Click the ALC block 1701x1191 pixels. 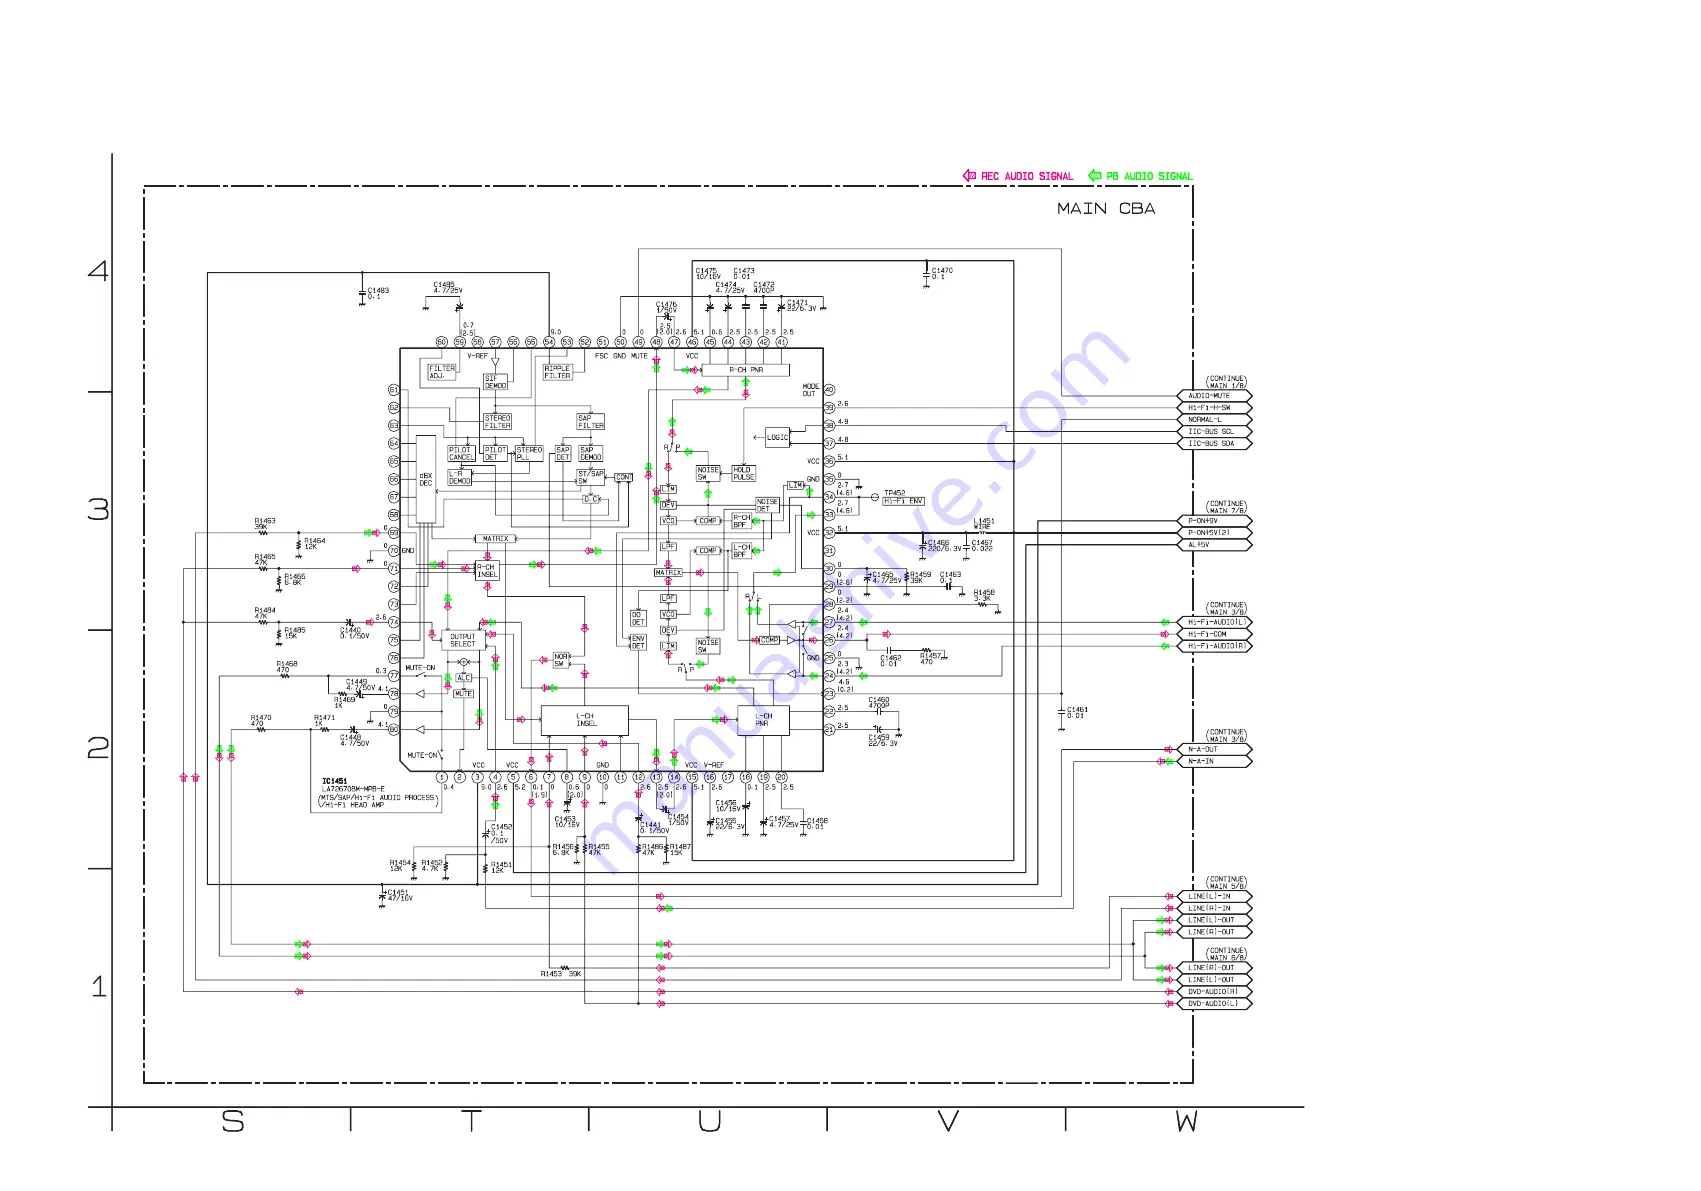tap(464, 678)
